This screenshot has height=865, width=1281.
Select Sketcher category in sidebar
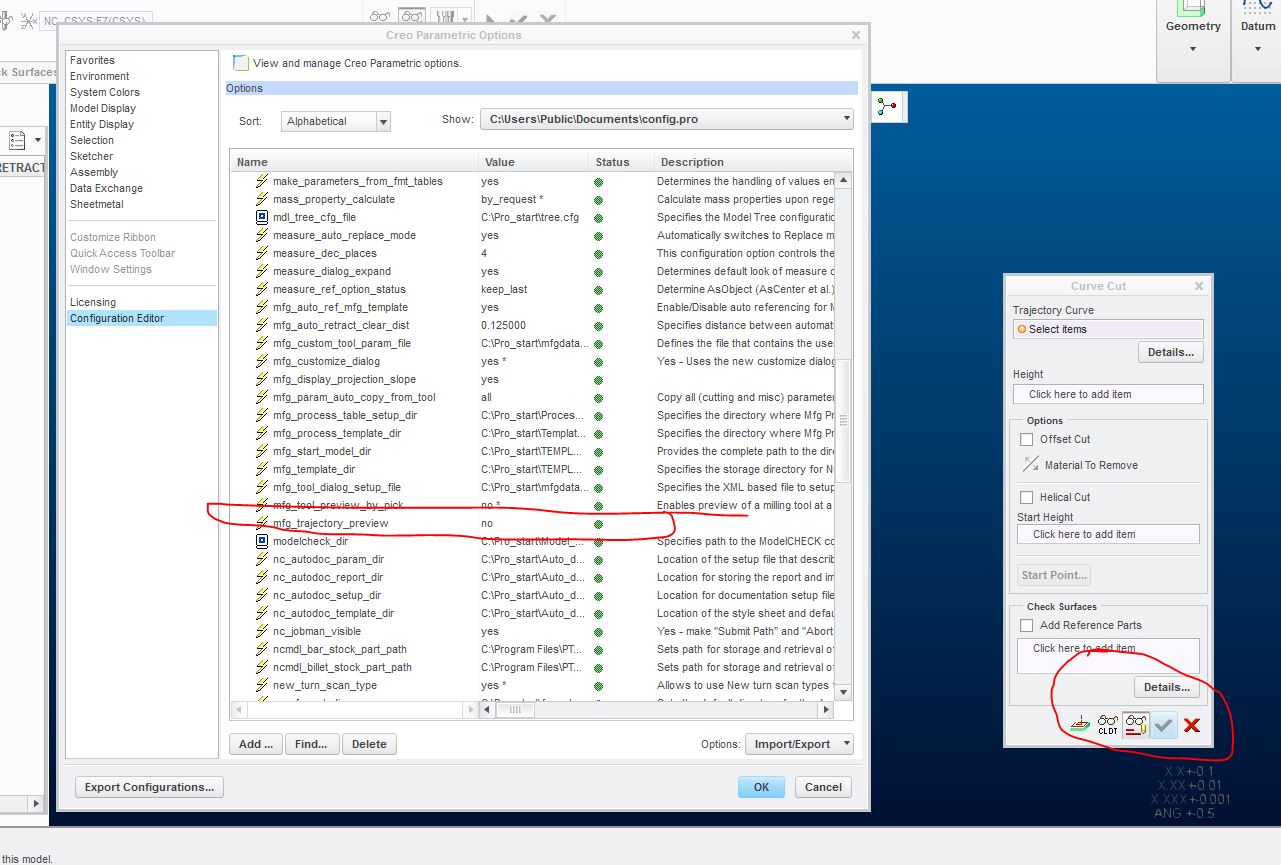[91, 156]
